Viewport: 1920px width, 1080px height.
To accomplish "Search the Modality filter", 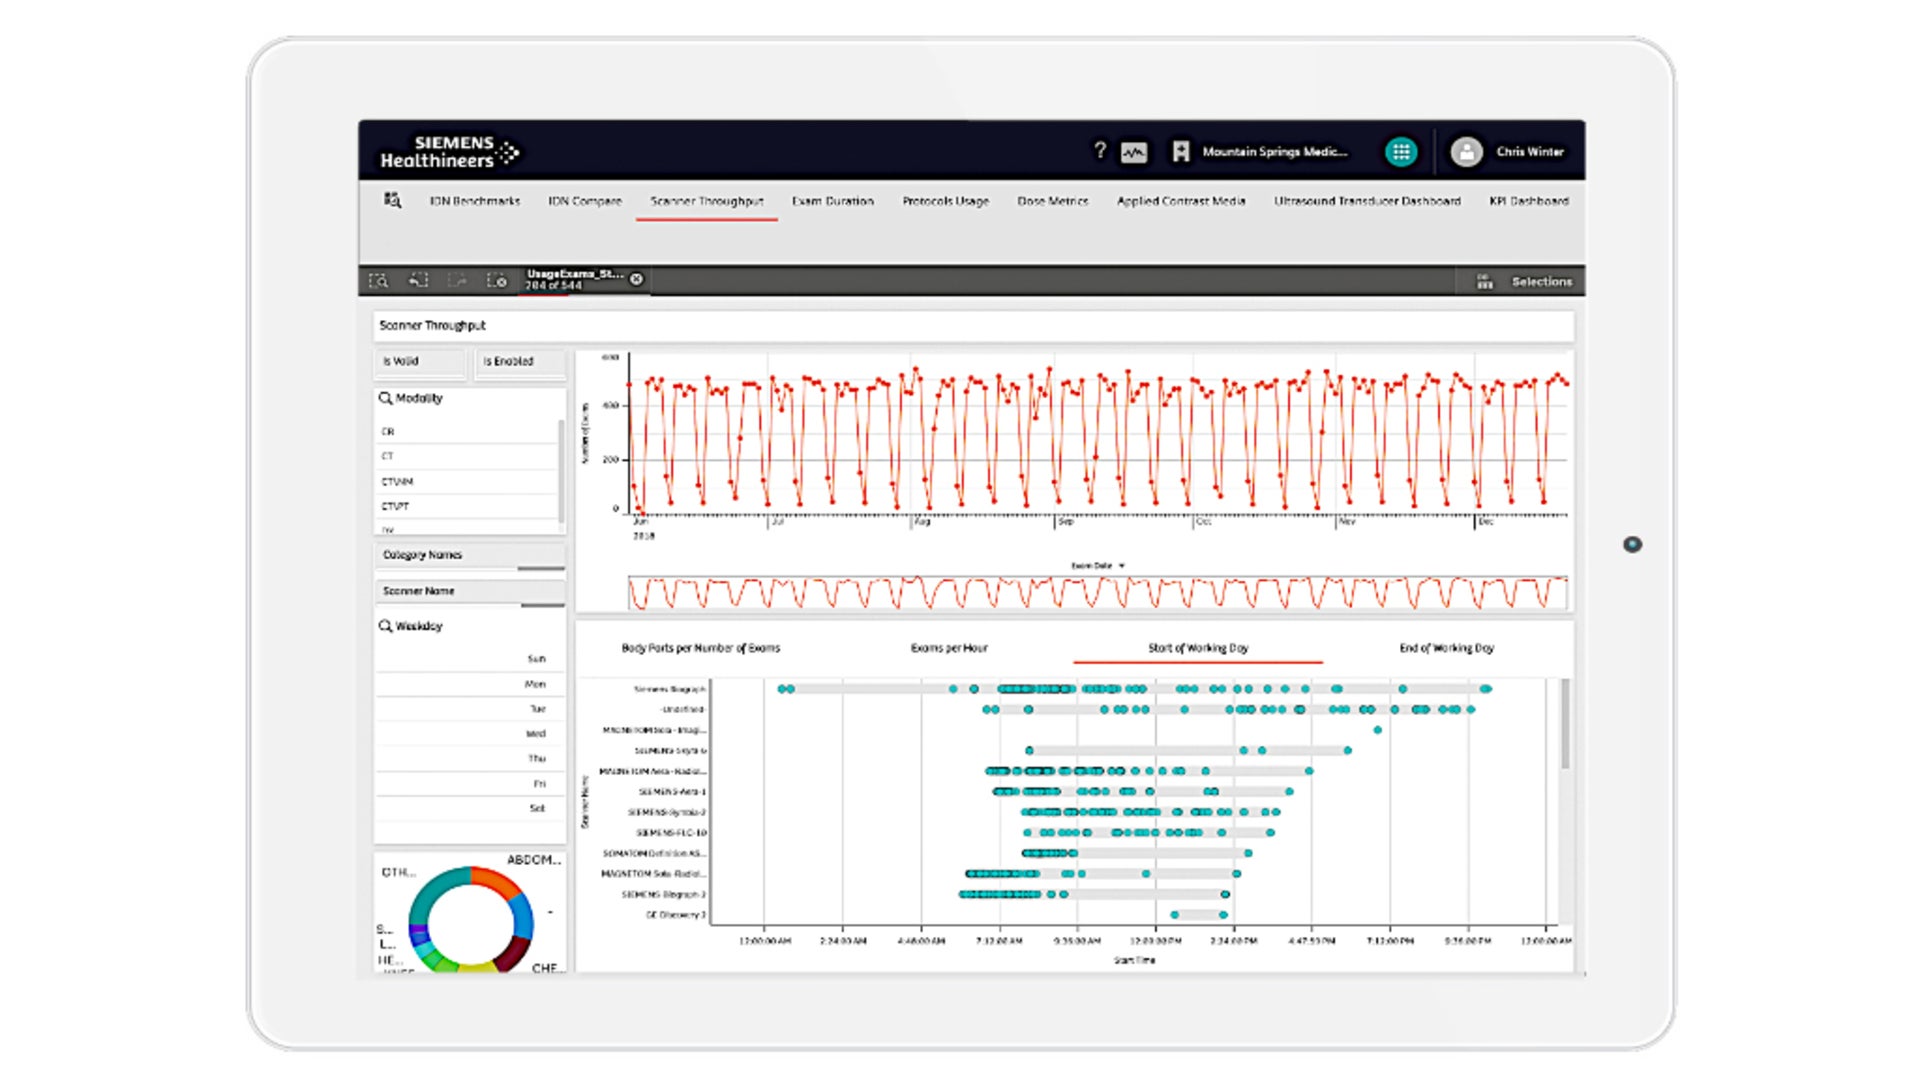I will (x=385, y=398).
